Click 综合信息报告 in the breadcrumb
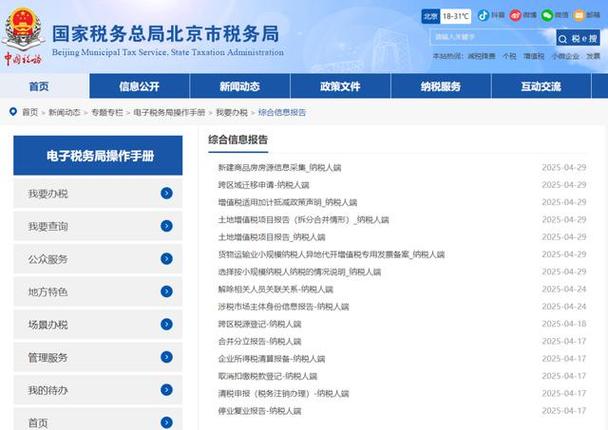The image size is (608, 430). [x=282, y=112]
